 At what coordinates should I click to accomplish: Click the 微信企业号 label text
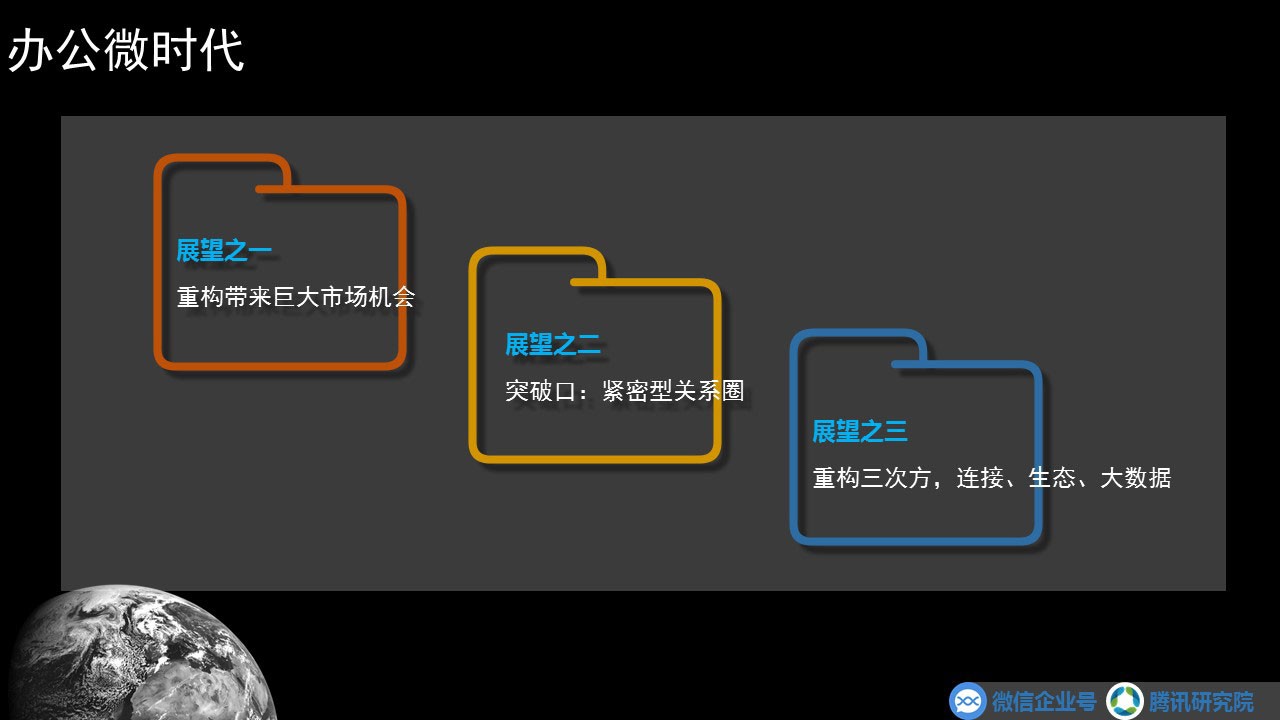pos(1044,702)
